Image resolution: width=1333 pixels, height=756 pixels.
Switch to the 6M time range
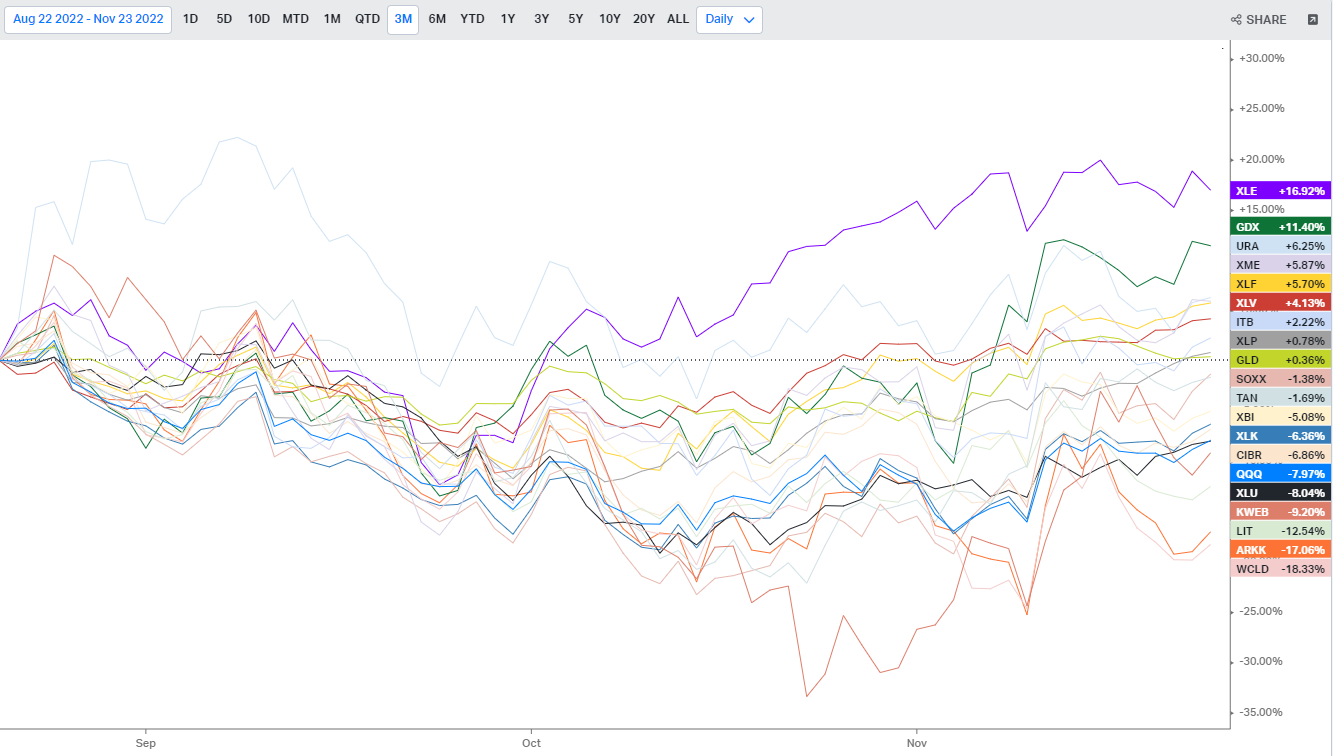pyautogui.click(x=437, y=20)
